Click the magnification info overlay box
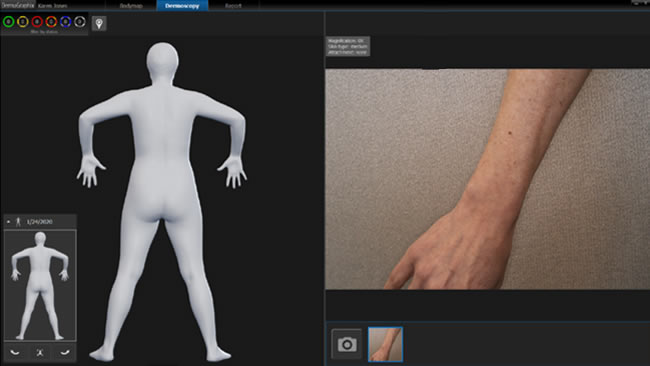650x366 pixels. [348, 46]
